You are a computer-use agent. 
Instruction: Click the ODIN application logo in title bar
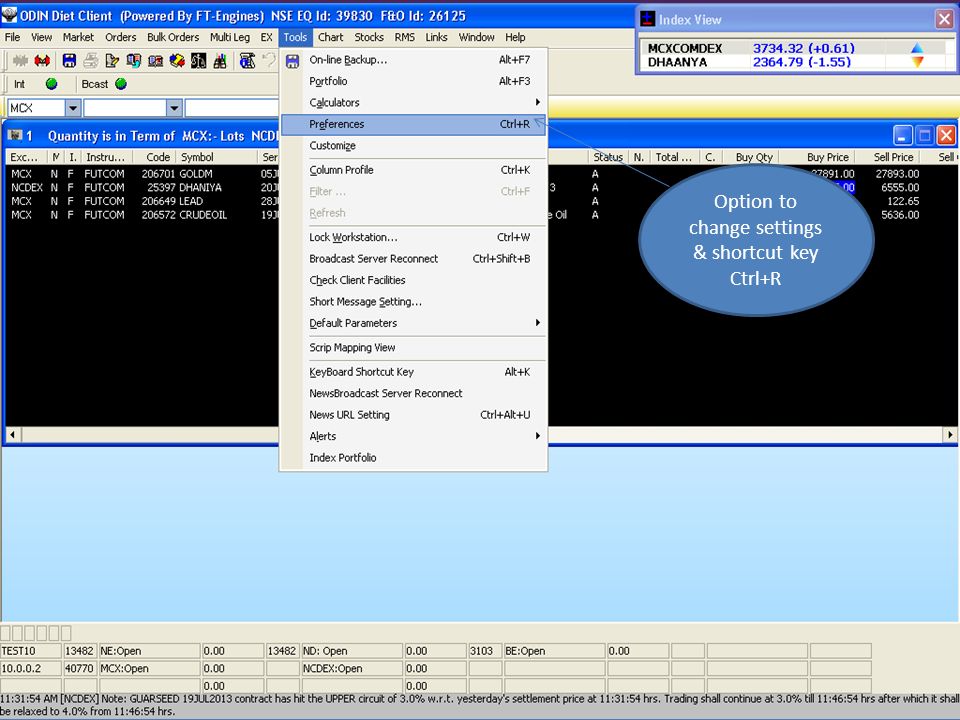(9, 15)
